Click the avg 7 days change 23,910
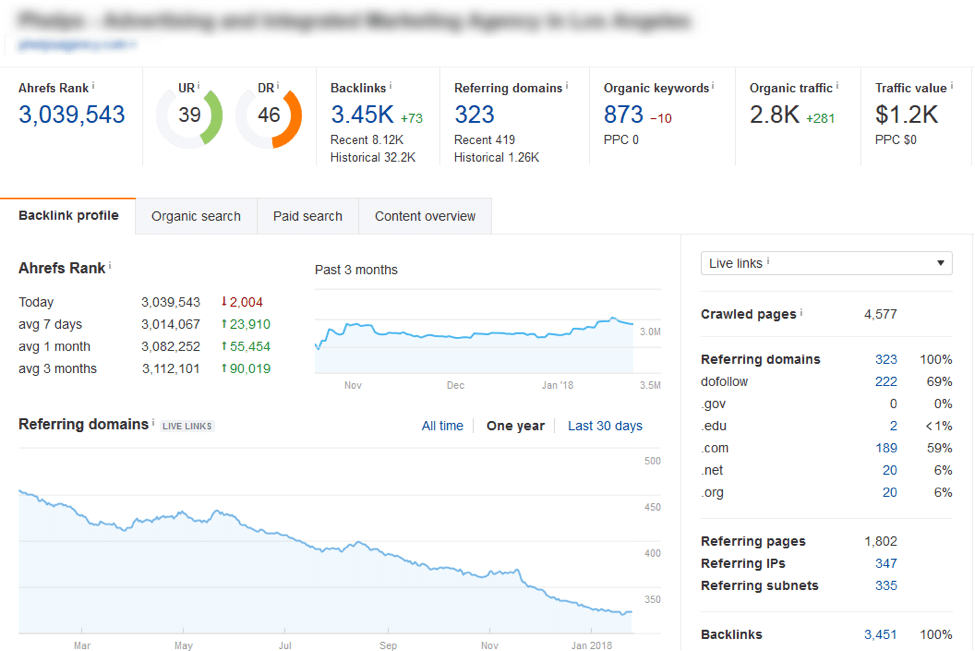Screen dimensions: 975x651 pos(246,325)
